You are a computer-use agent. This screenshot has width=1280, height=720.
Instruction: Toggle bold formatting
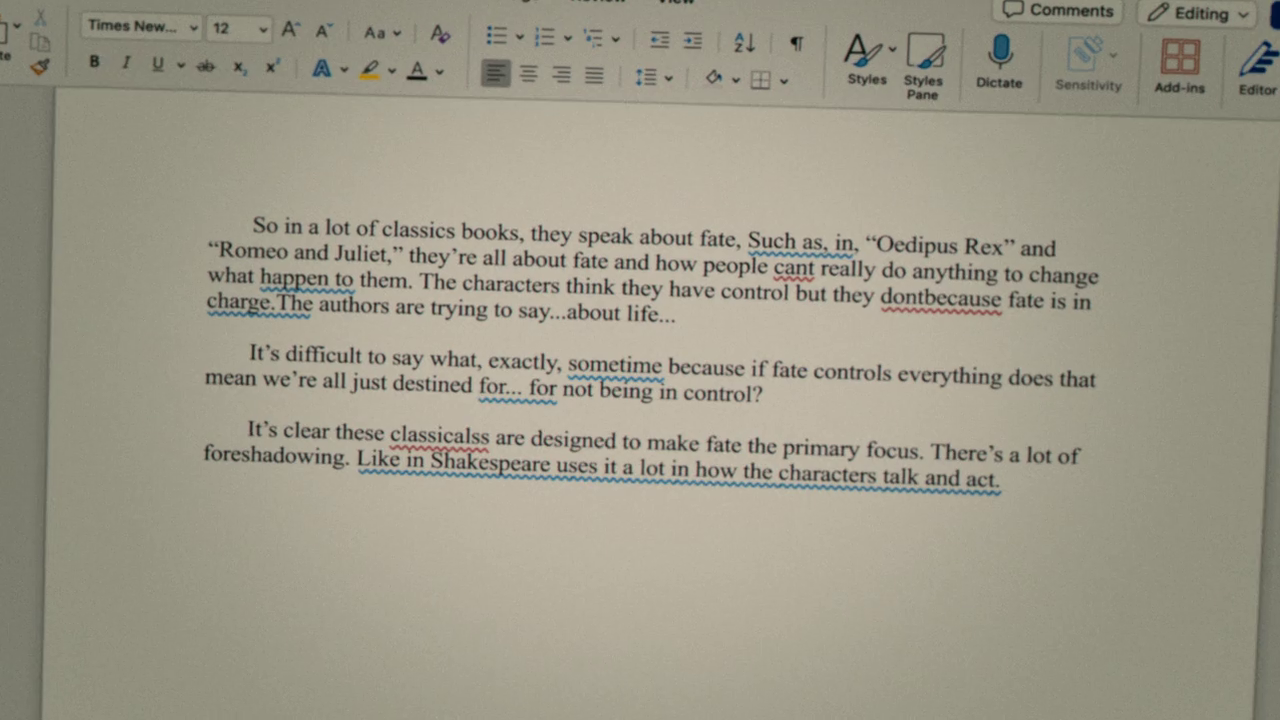[94, 62]
